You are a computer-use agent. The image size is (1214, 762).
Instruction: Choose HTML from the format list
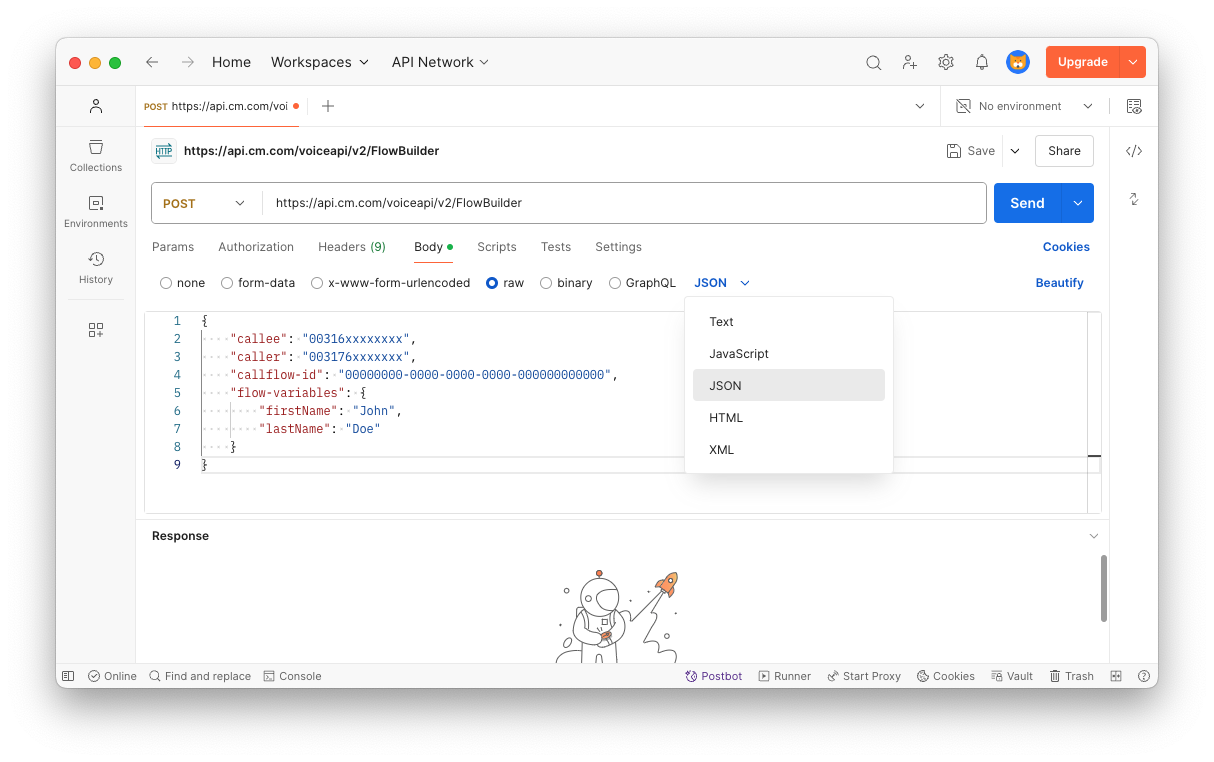tap(789, 418)
